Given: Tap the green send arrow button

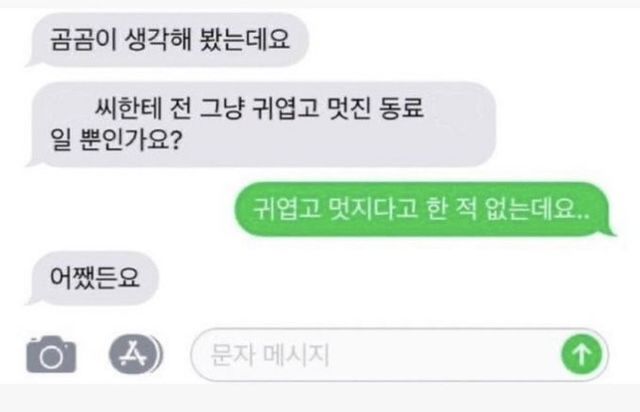Looking at the screenshot, I should 582,354.
